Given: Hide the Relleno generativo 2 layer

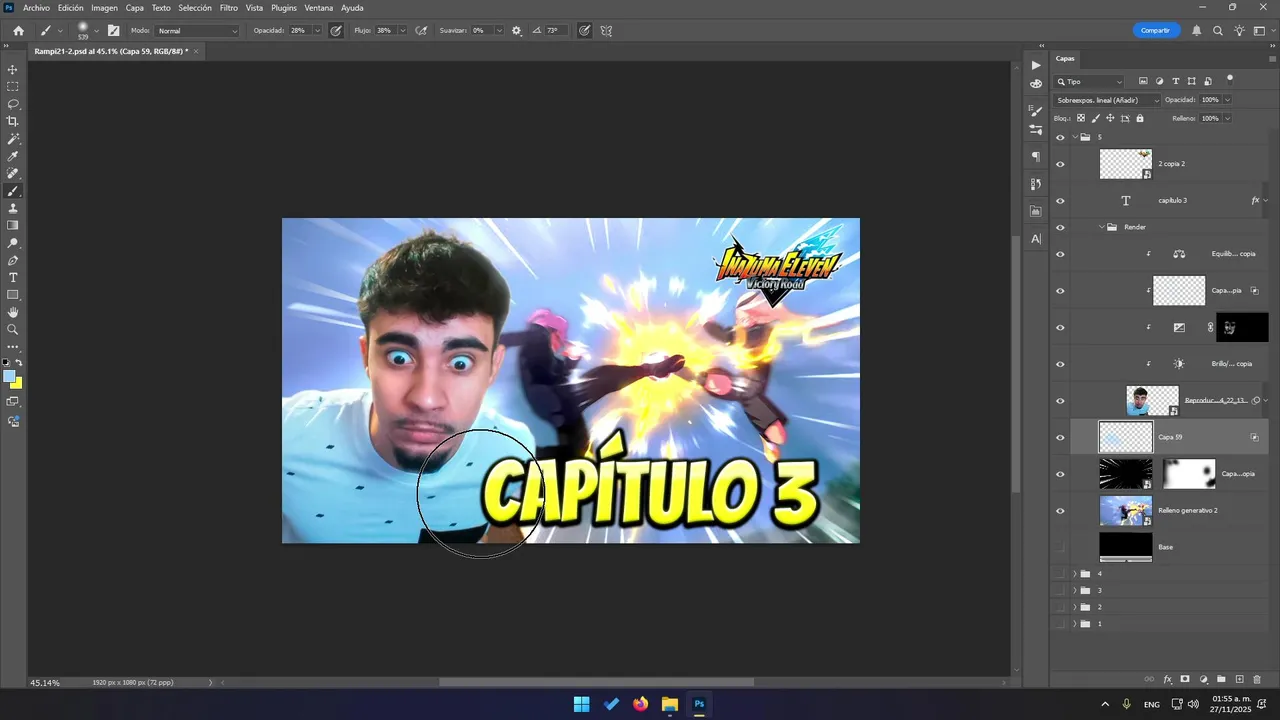Looking at the screenshot, I should coord(1060,510).
